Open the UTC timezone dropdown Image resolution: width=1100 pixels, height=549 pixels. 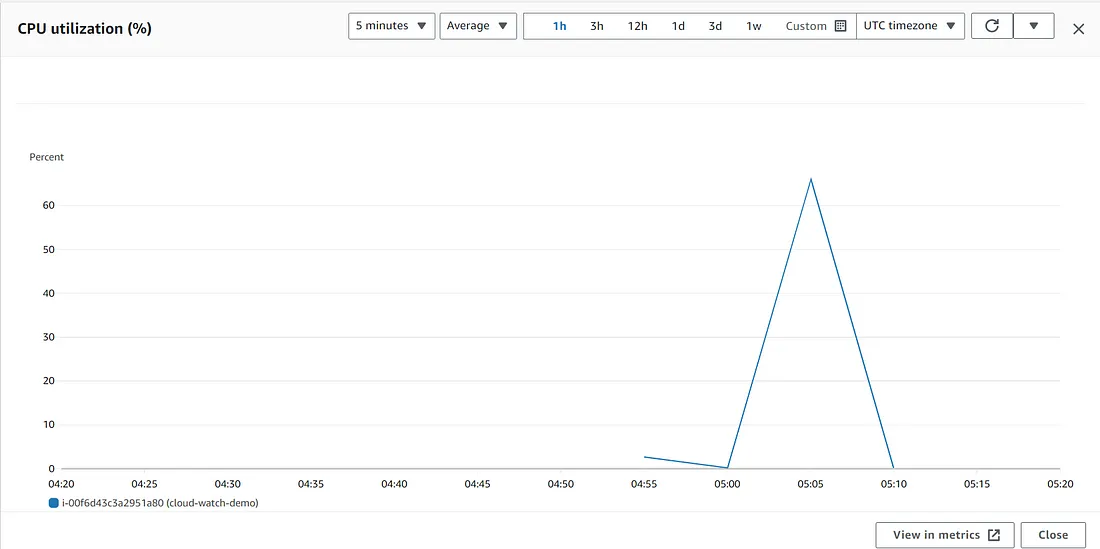[910, 26]
